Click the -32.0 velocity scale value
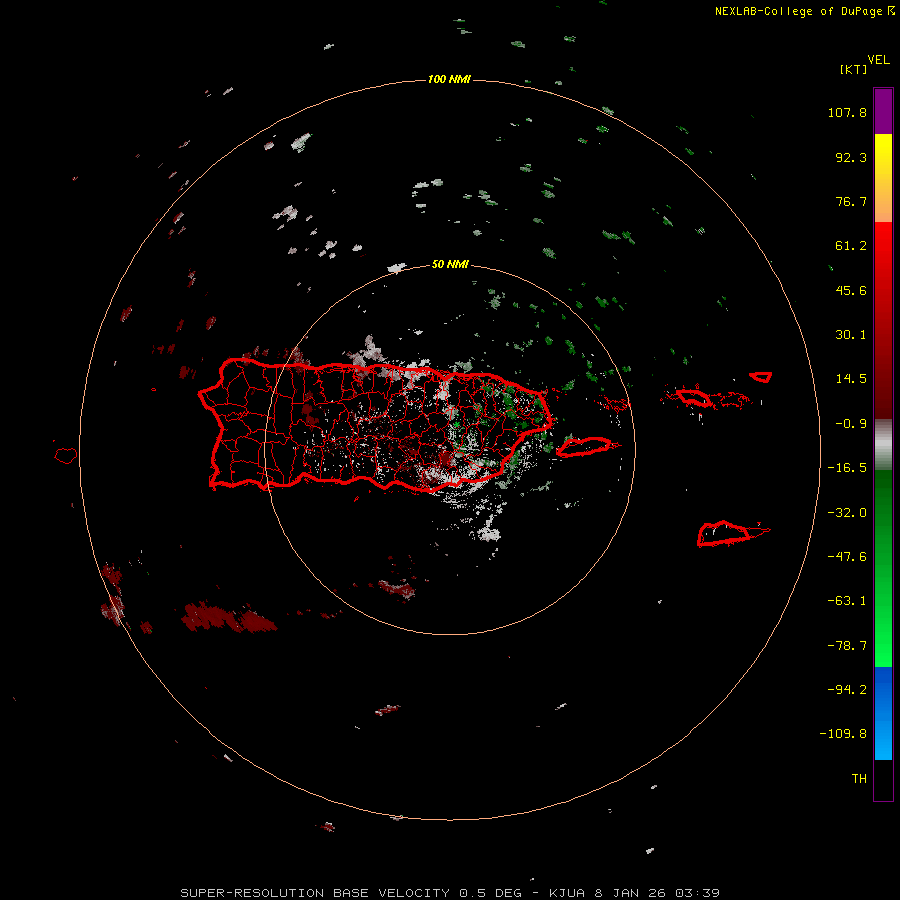The image size is (900, 900). coord(847,513)
